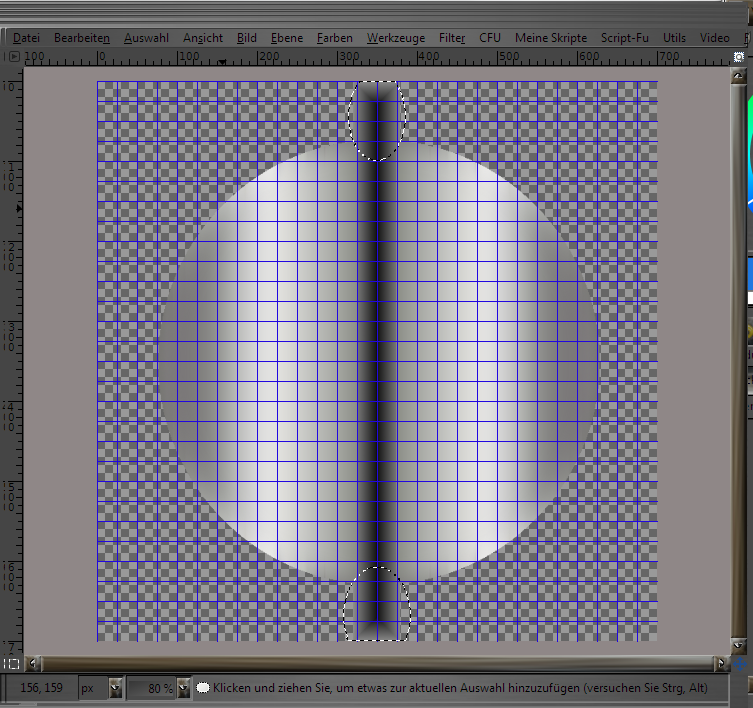Open the Datei menu
This screenshot has height=708, width=753.
coord(27,38)
